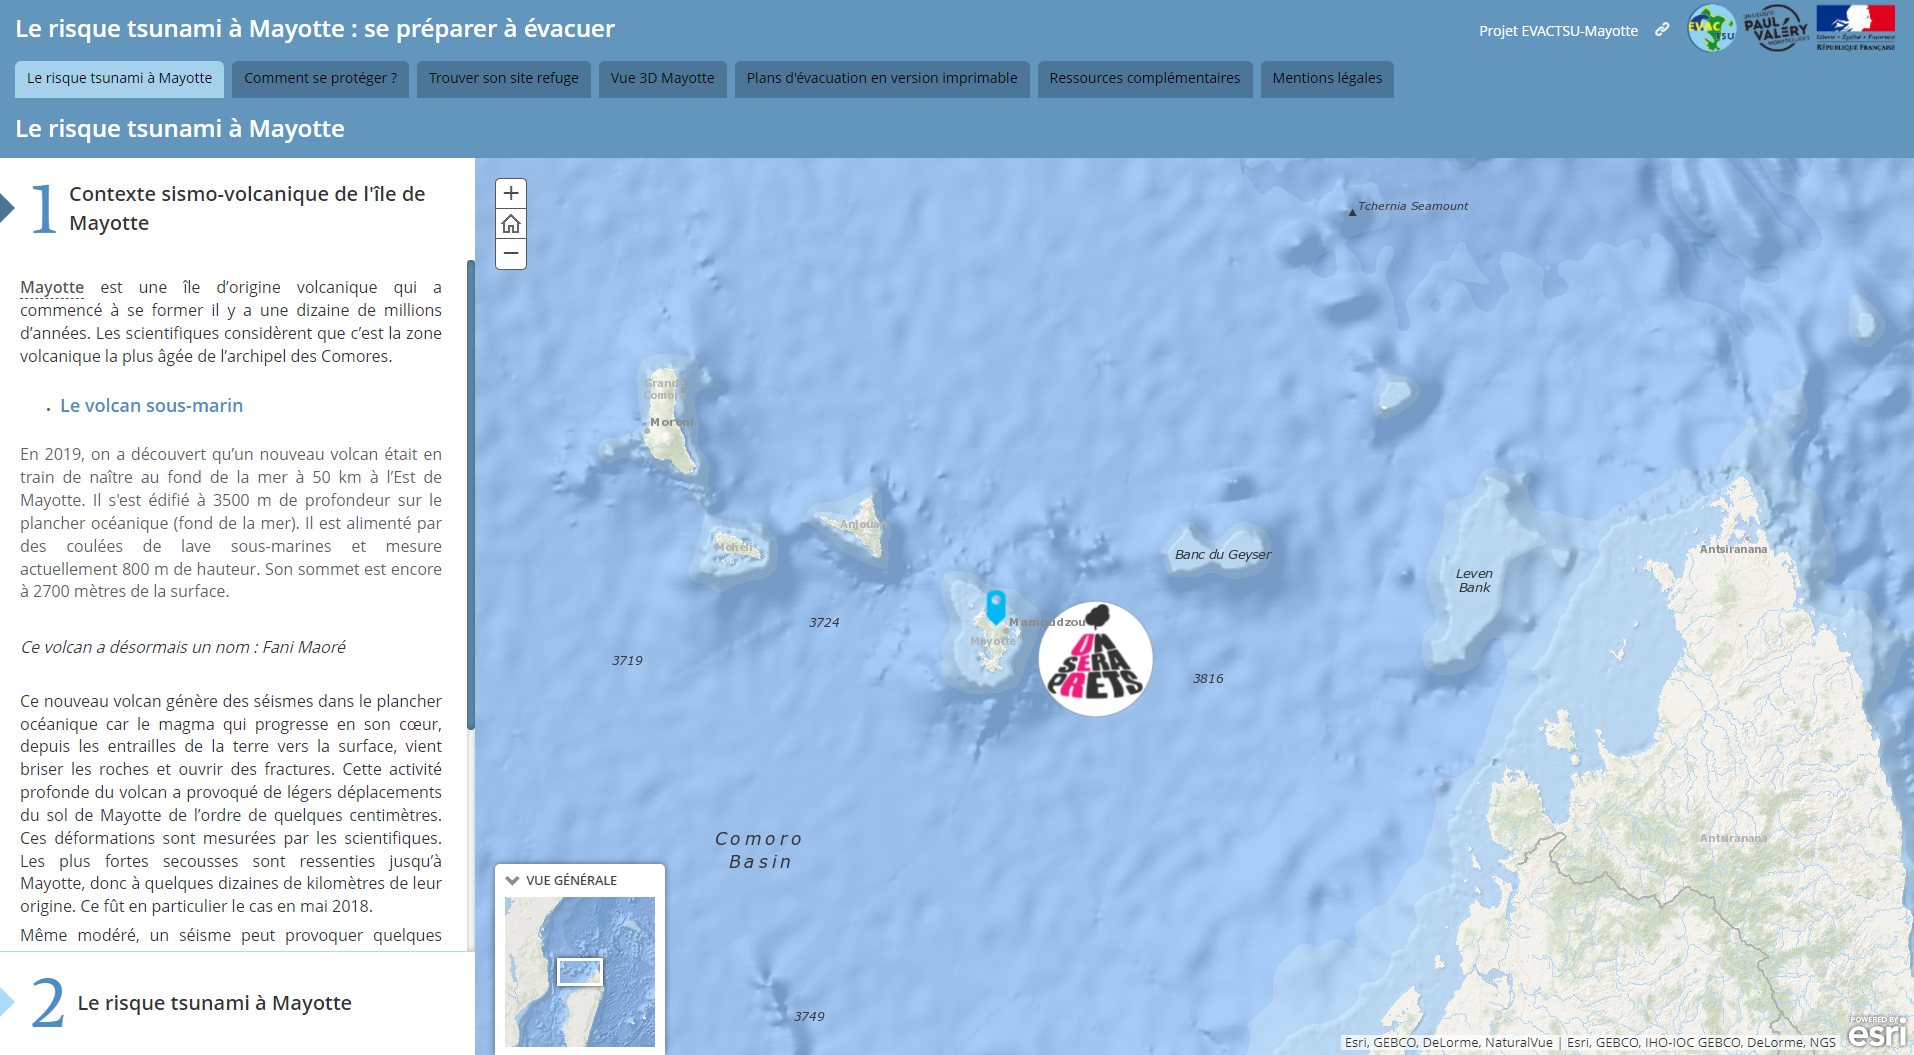Click the République Française logo

click(1856, 28)
